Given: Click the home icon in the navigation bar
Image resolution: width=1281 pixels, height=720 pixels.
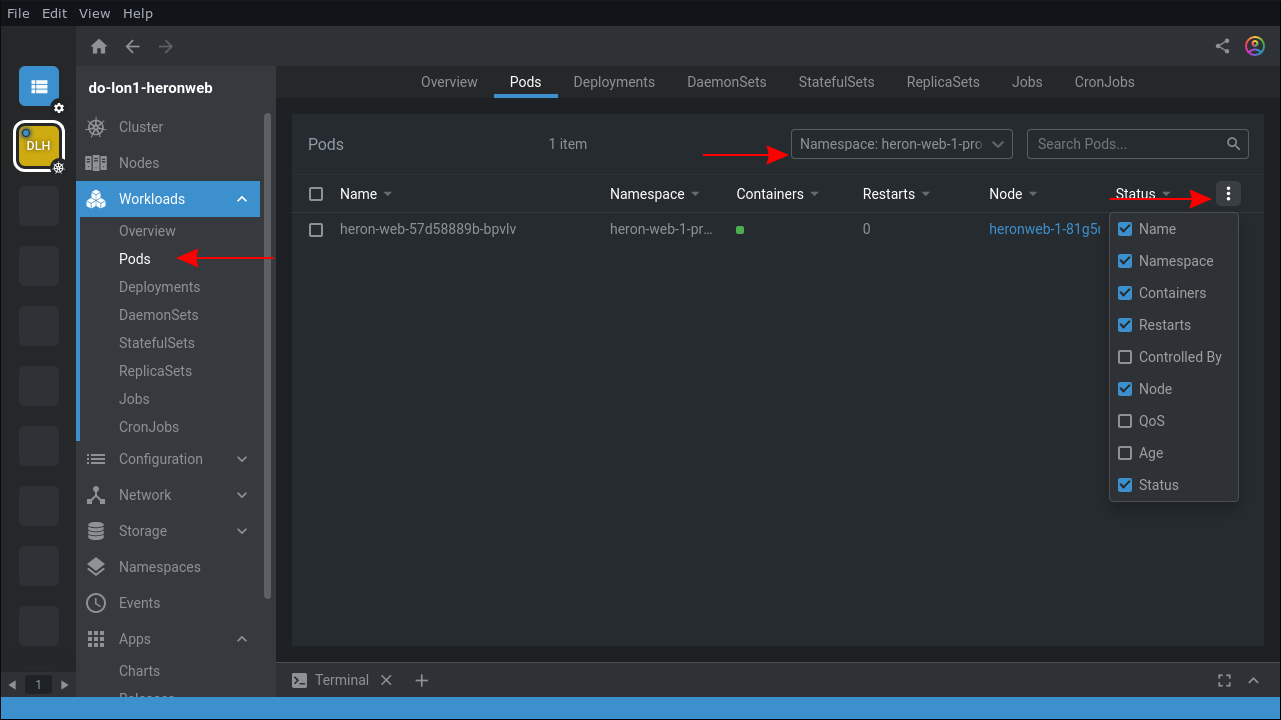Looking at the screenshot, I should pyautogui.click(x=98, y=46).
